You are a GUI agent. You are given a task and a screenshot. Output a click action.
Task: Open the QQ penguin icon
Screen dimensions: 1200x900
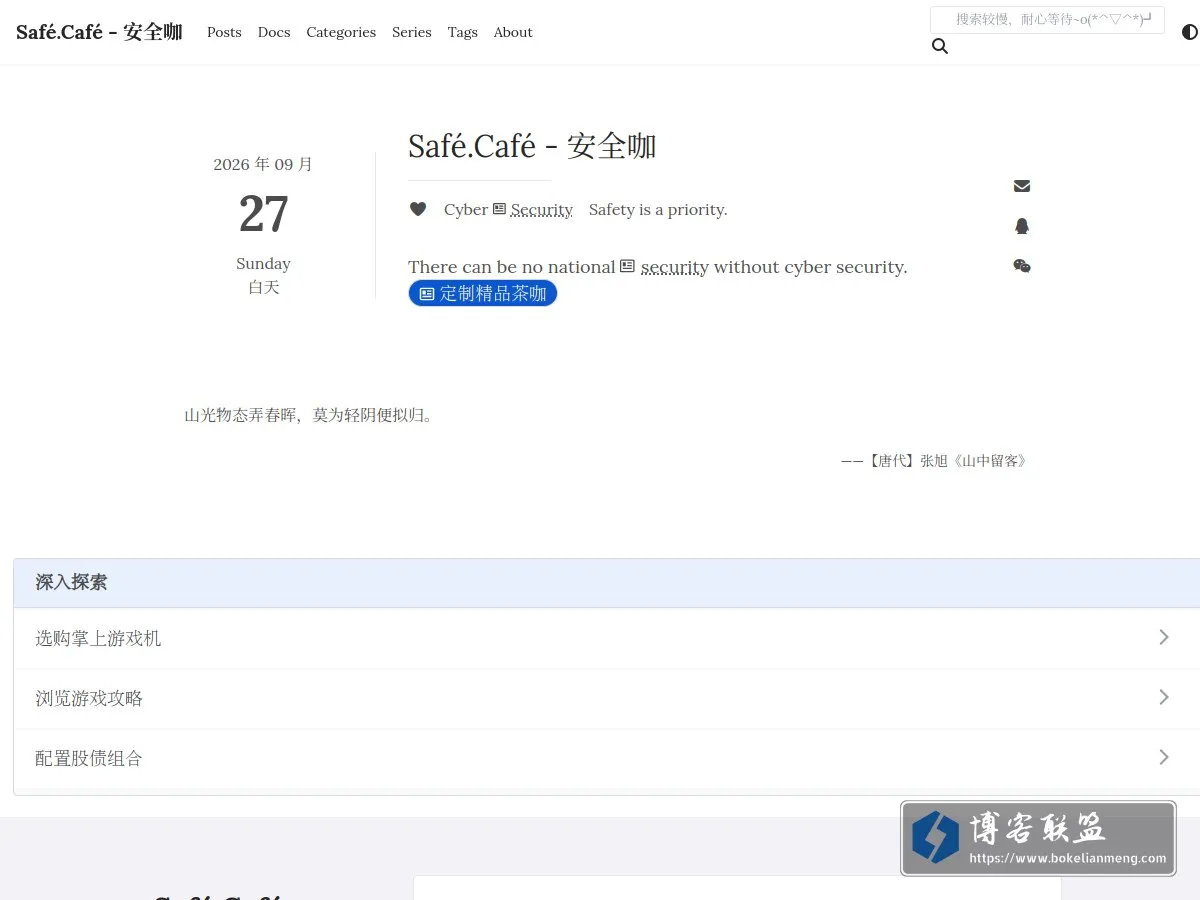coord(1022,226)
